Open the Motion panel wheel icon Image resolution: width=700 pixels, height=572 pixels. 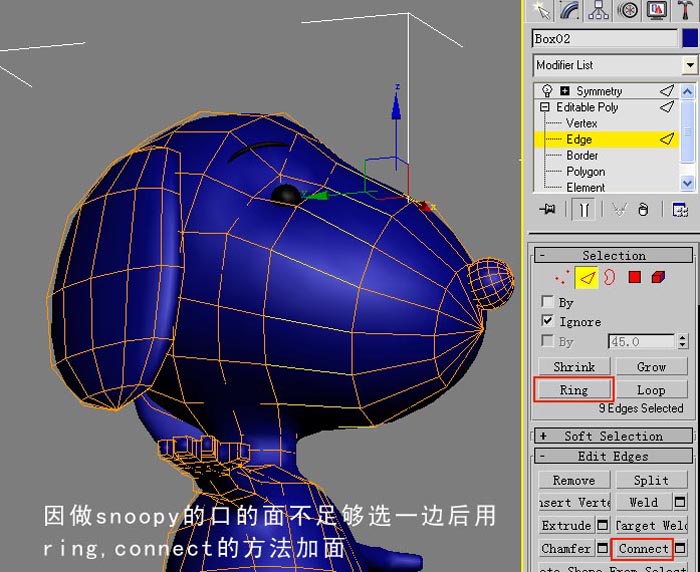(628, 11)
